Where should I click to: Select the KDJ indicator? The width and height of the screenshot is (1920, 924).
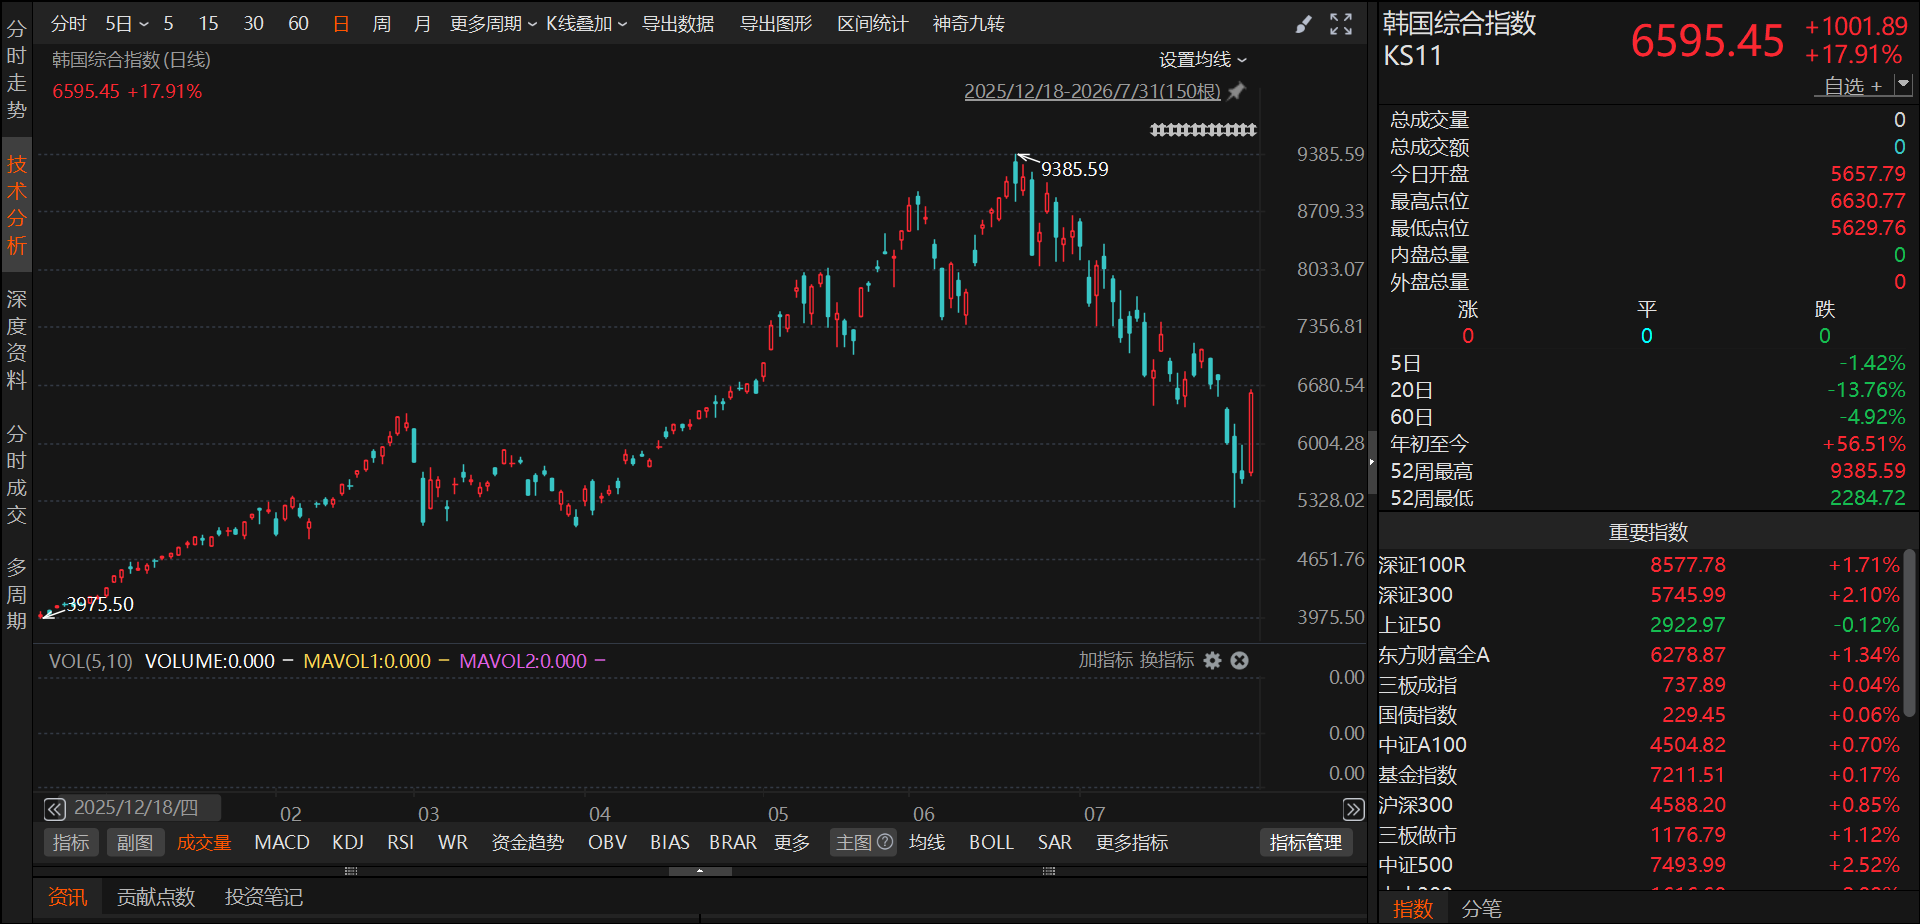tap(348, 842)
